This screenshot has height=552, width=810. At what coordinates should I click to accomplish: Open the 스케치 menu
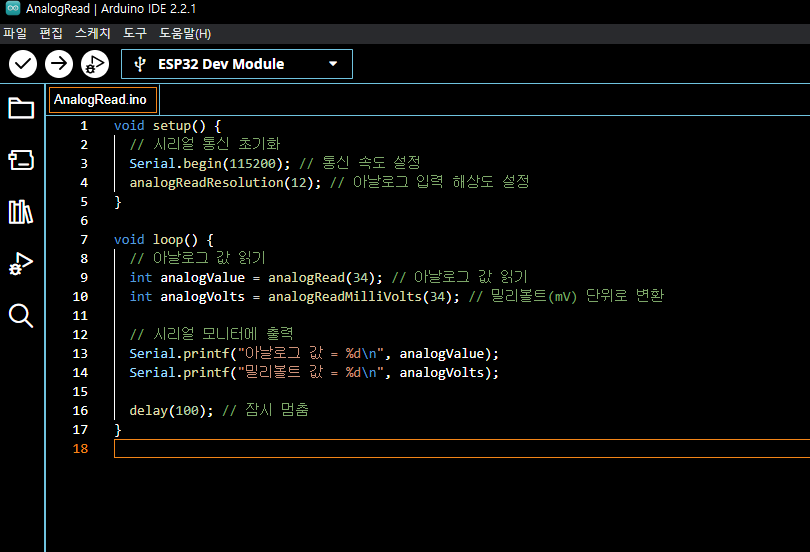coord(92,34)
